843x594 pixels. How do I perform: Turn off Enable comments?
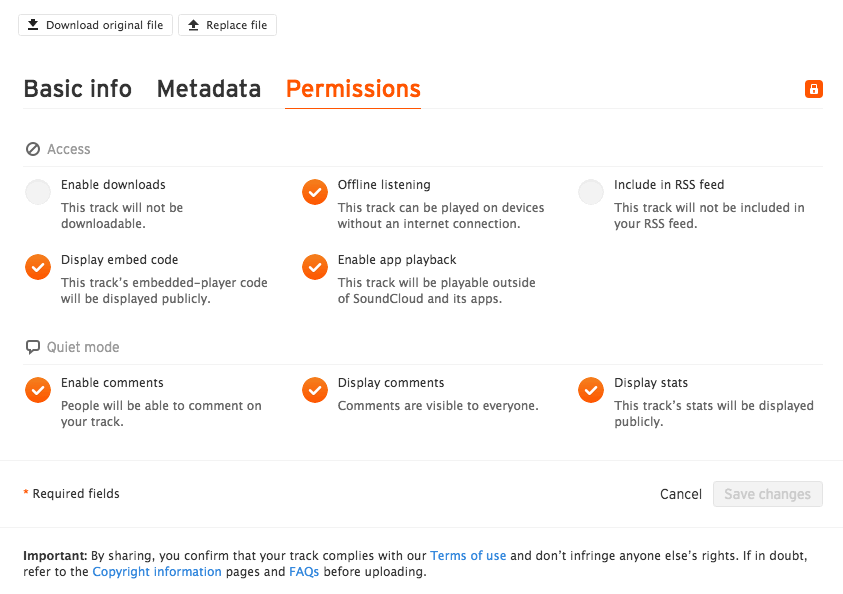tap(38, 390)
